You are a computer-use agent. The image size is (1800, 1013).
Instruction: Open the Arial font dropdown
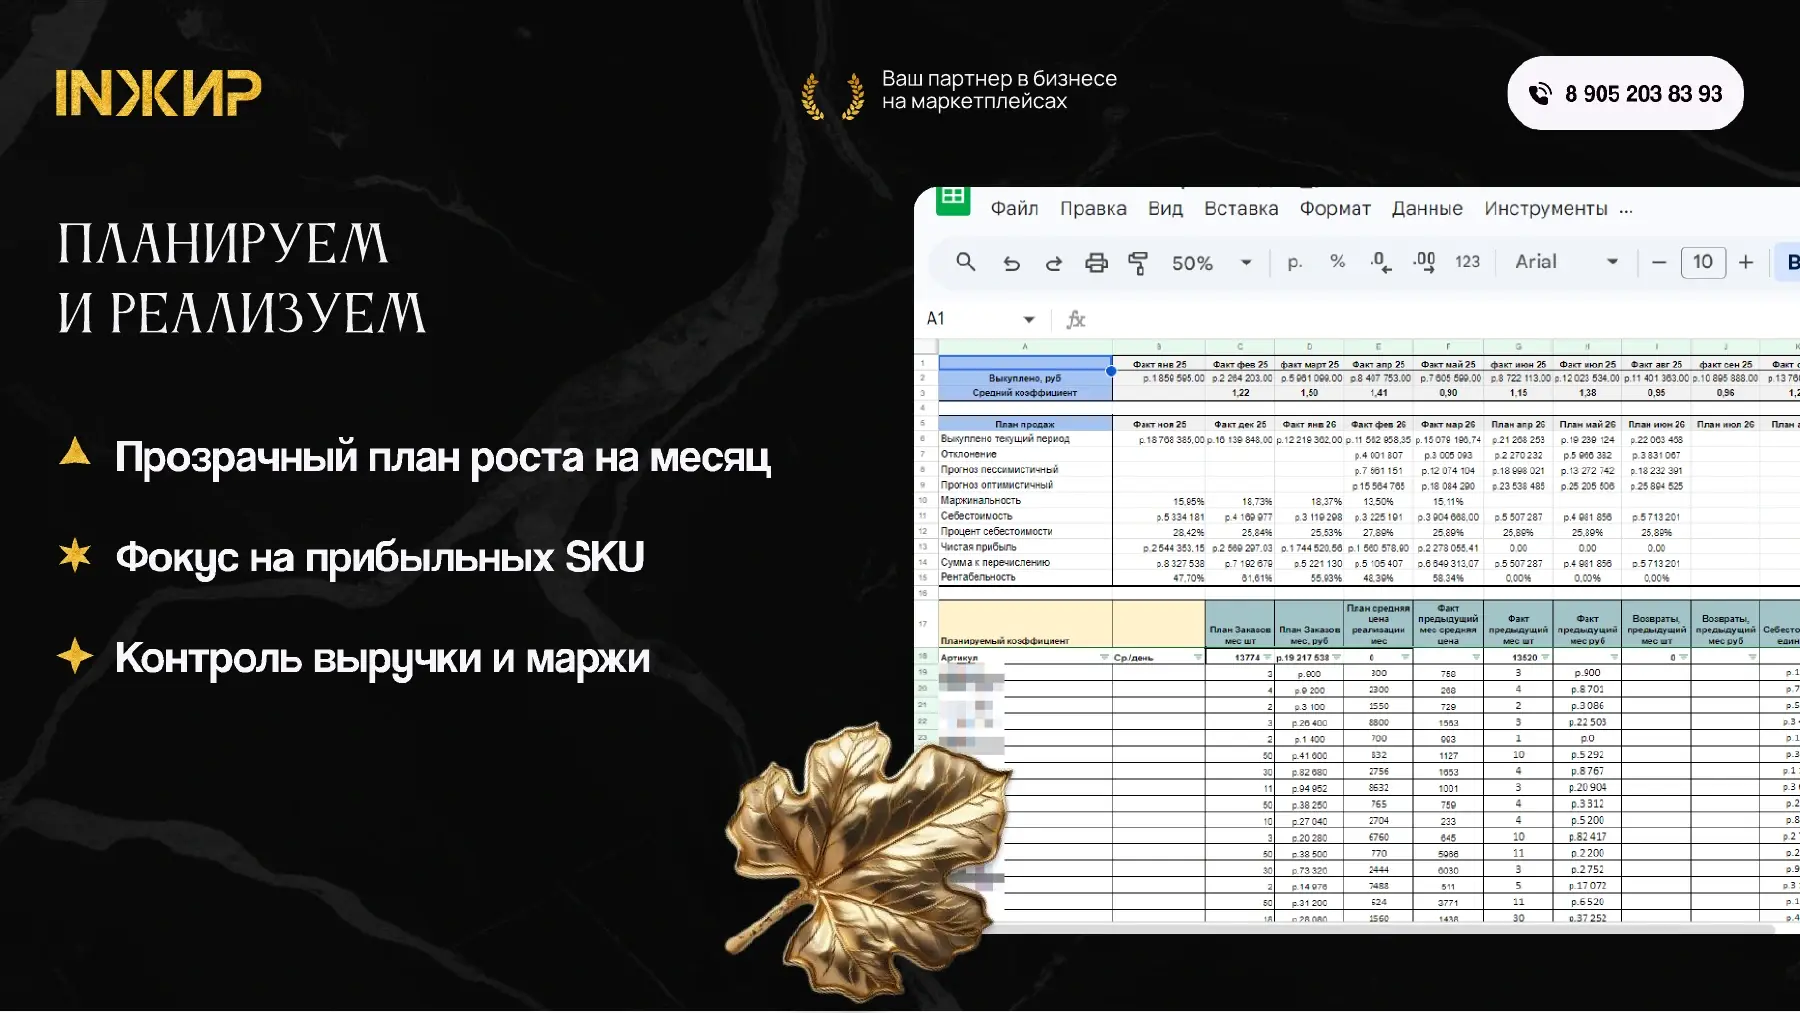[x=1612, y=262]
